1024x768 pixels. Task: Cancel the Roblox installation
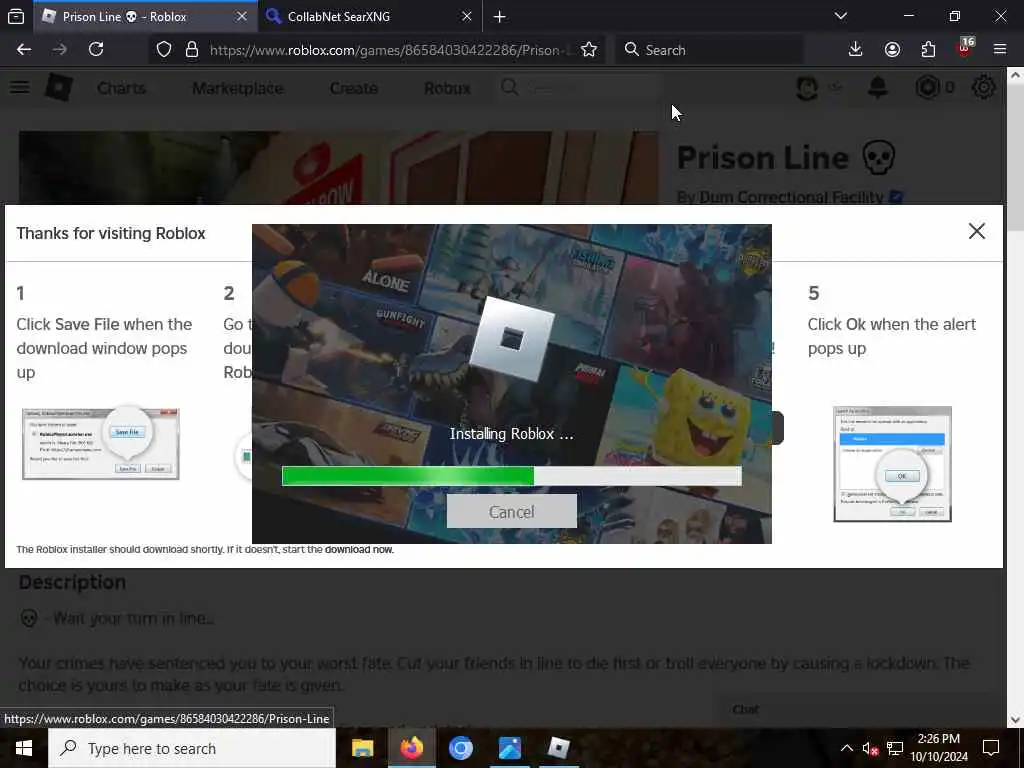pyautogui.click(x=511, y=511)
